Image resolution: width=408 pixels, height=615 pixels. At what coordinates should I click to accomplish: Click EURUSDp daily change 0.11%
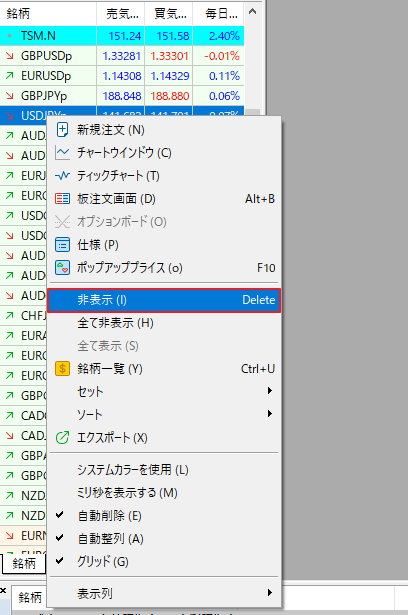coord(224,76)
